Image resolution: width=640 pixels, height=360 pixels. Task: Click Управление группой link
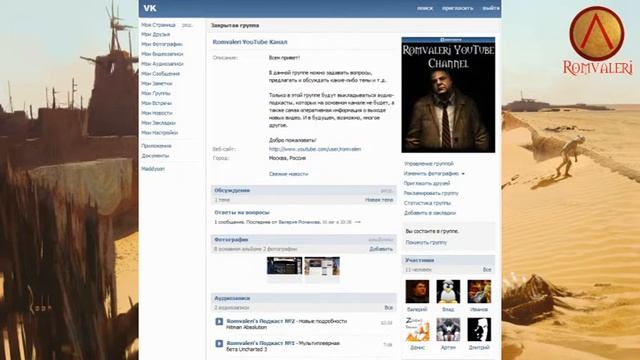pyautogui.click(x=429, y=164)
